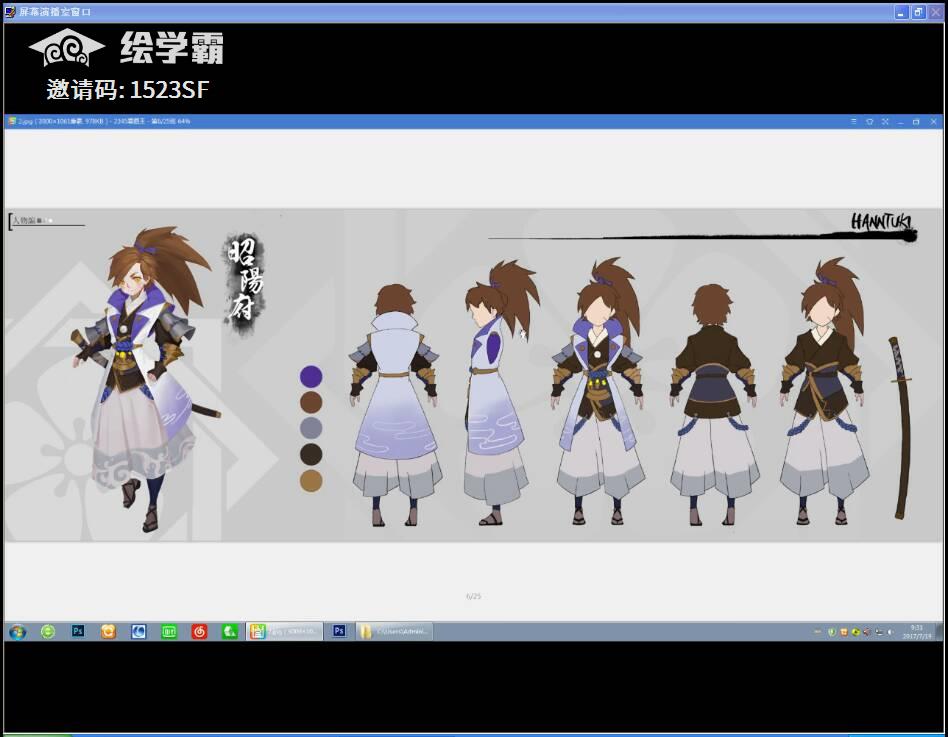Open the C:\Users folder taskbar button
This screenshot has width=948, height=737.
[394, 632]
